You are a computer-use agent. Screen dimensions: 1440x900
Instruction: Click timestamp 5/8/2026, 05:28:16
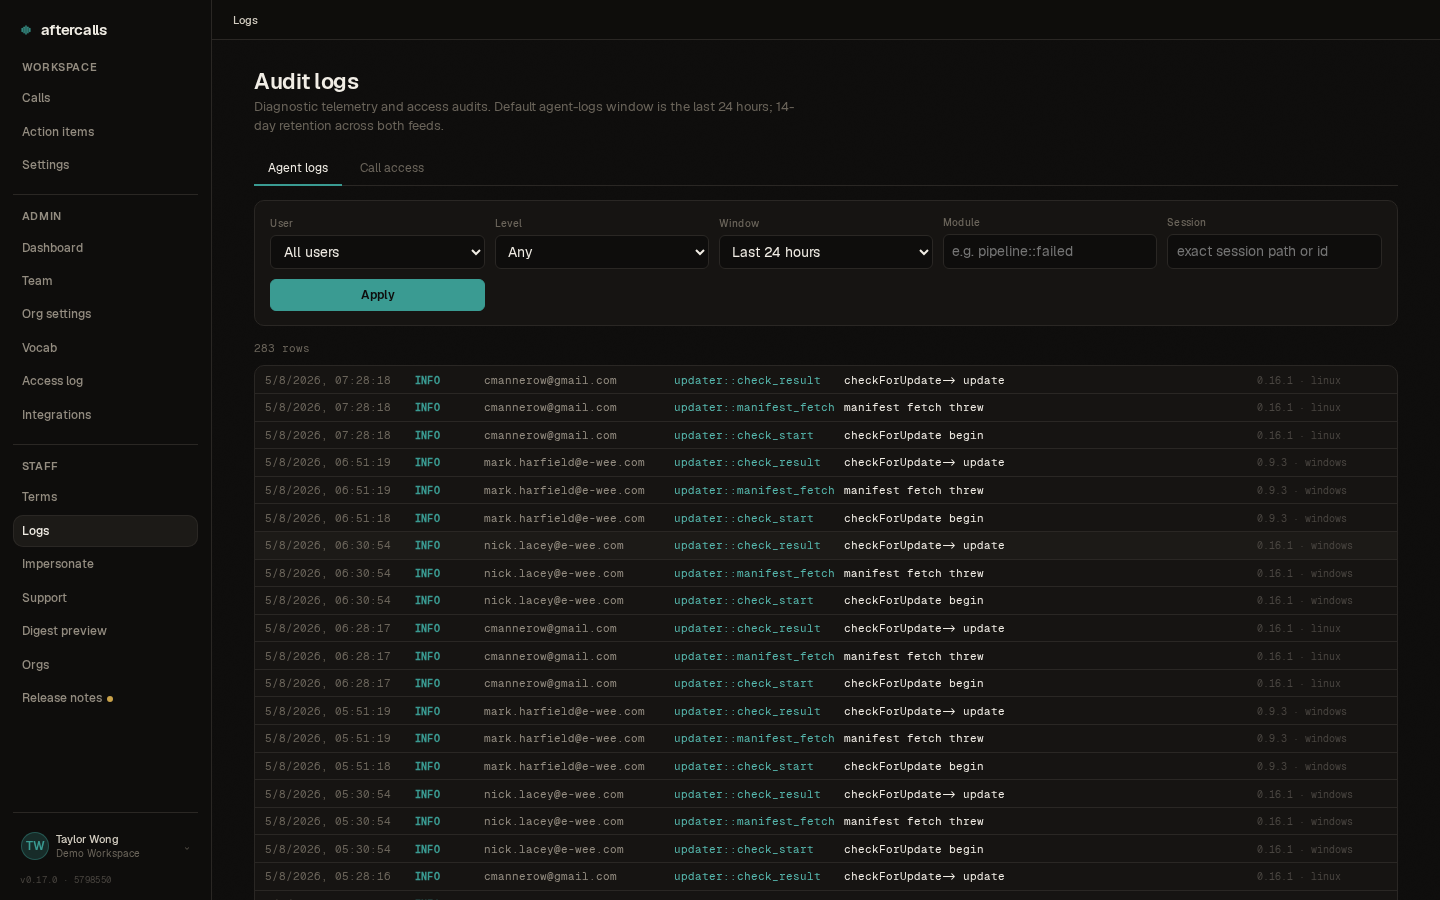pos(328,877)
